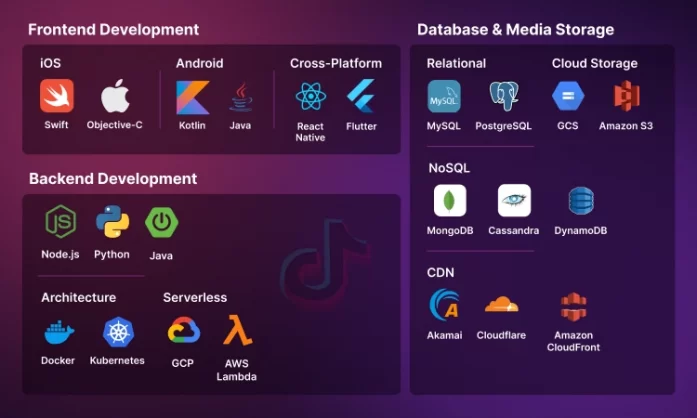Click the 'MongoDB' text label
This screenshot has width=697, height=418.
click(x=450, y=231)
